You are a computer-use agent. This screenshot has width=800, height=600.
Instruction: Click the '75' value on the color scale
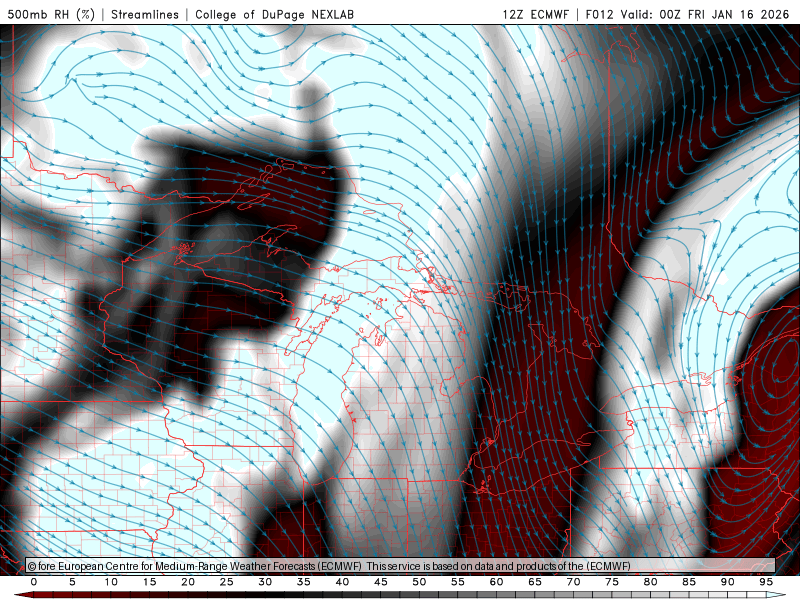point(612,582)
